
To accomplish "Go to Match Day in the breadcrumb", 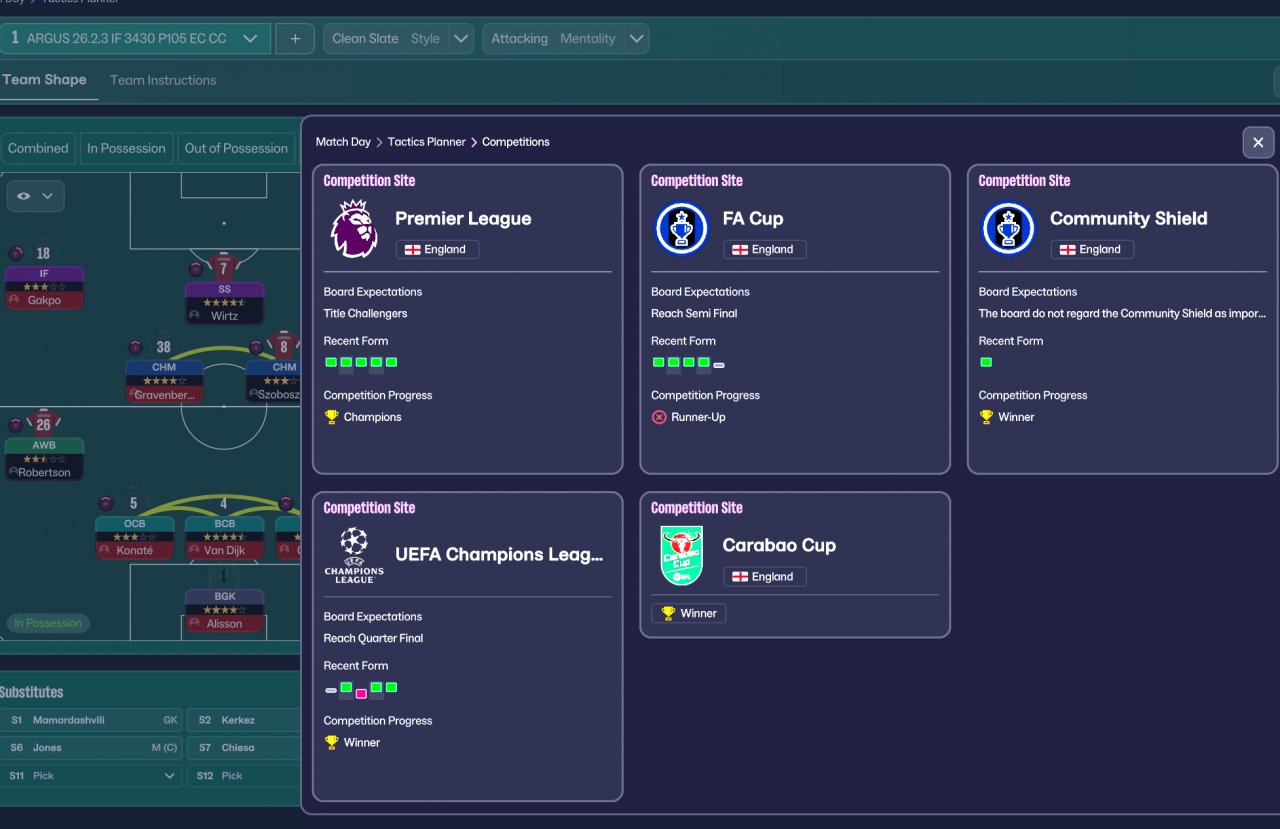I will tap(343, 142).
